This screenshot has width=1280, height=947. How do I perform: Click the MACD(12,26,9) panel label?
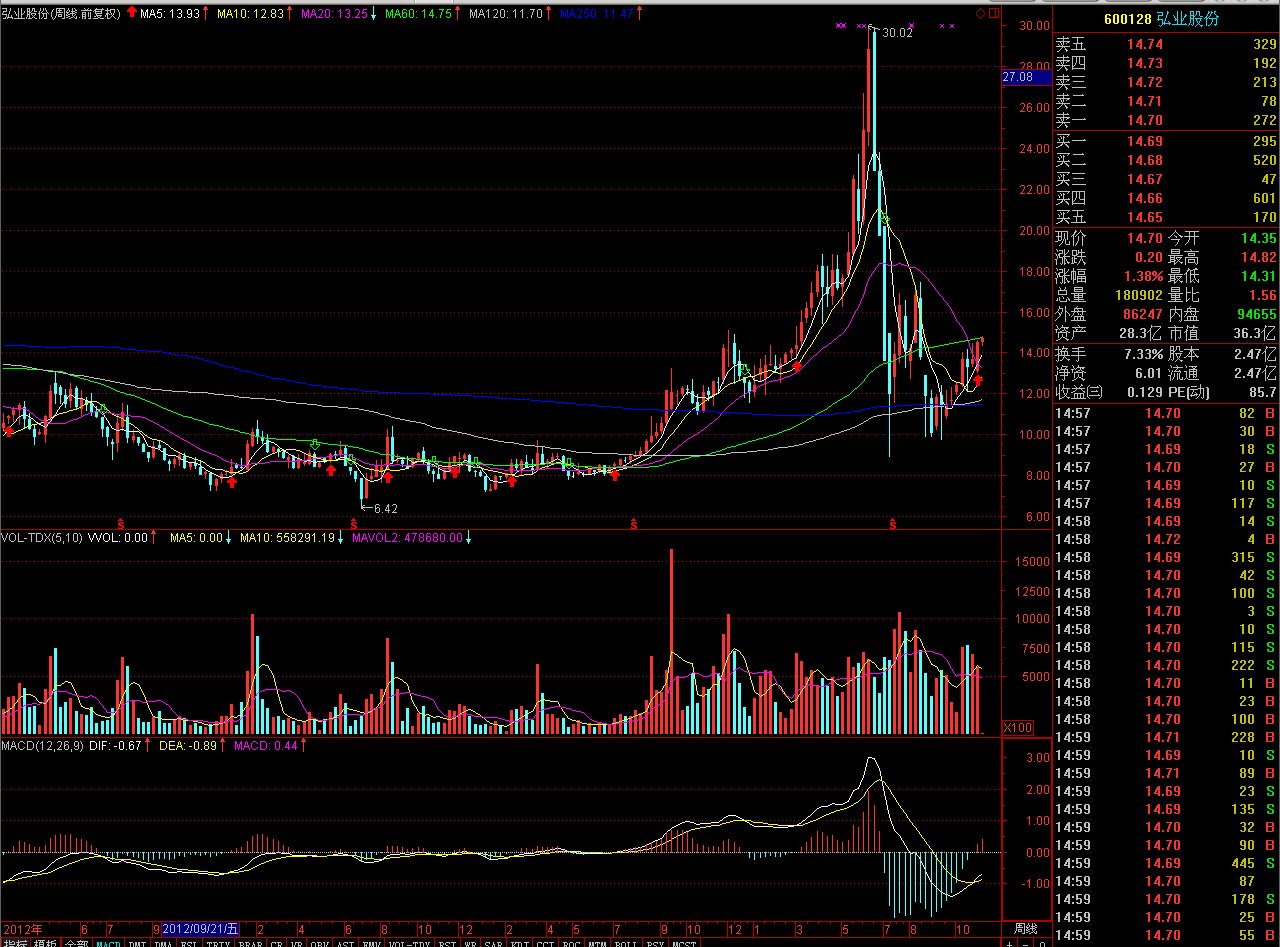coord(42,746)
